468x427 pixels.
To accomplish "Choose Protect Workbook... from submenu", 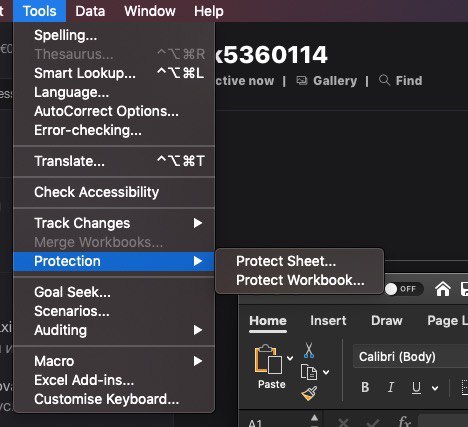I will (300, 280).
